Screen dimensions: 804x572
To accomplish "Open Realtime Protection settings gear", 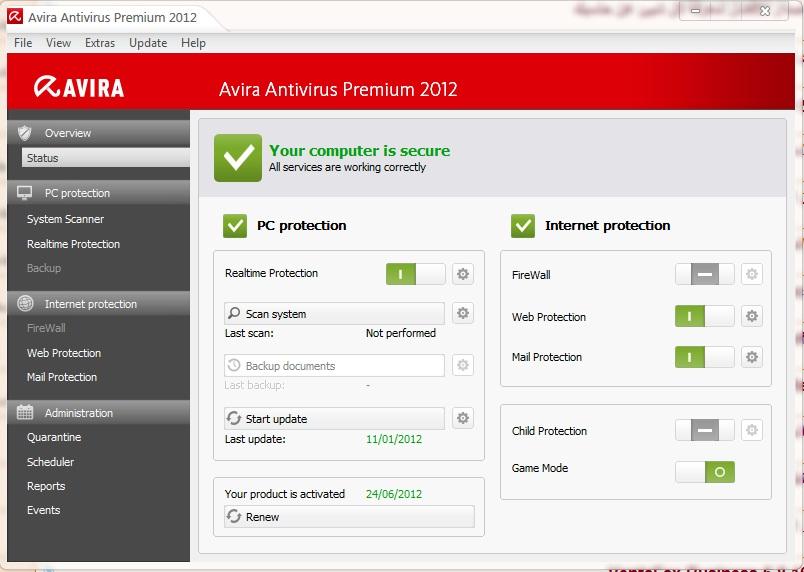I will [x=462, y=274].
